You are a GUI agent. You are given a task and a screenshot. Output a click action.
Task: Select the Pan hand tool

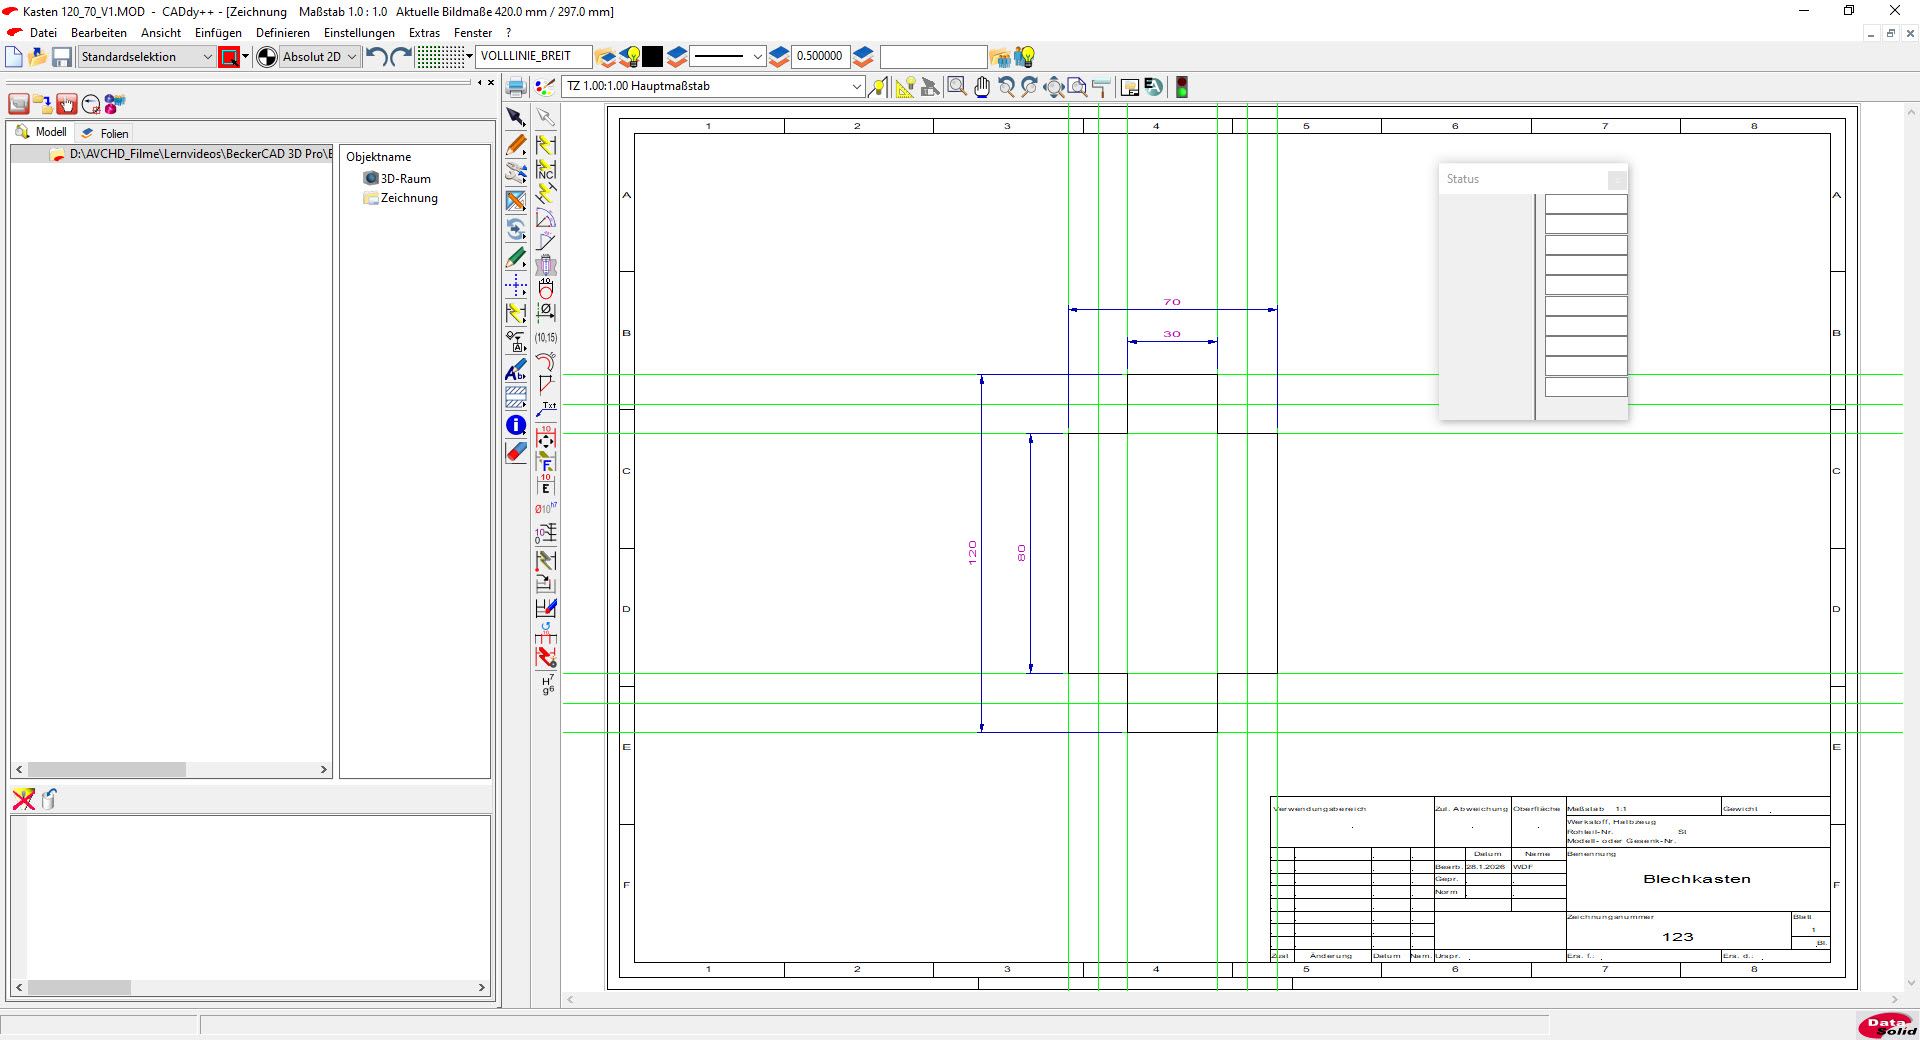982,87
